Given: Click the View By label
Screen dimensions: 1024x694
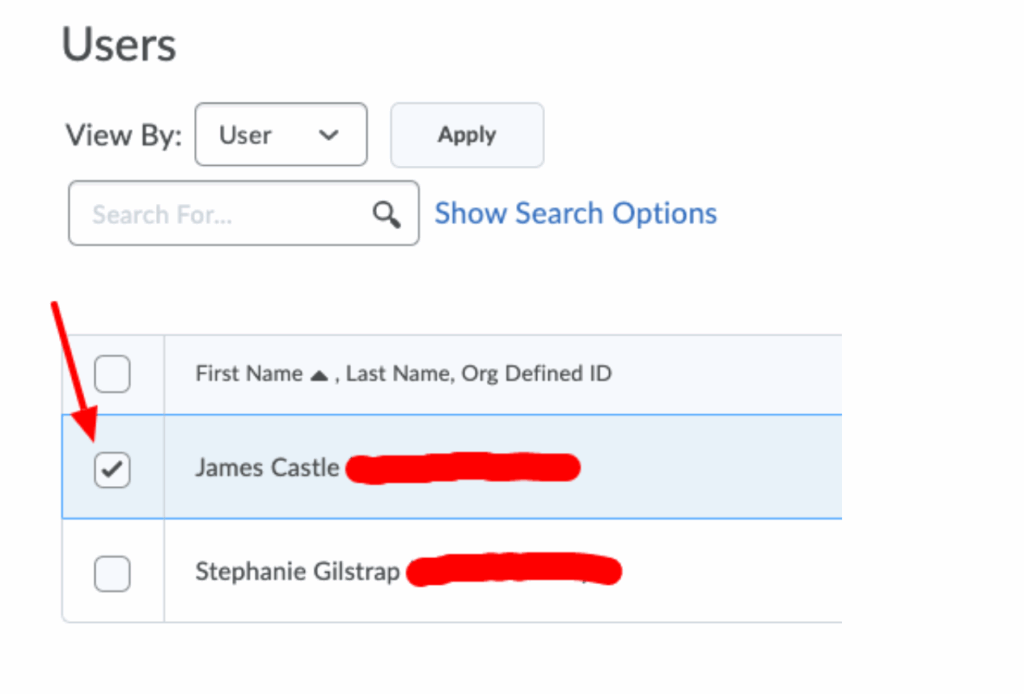Looking at the screenshot, I should tap(123, 135).
